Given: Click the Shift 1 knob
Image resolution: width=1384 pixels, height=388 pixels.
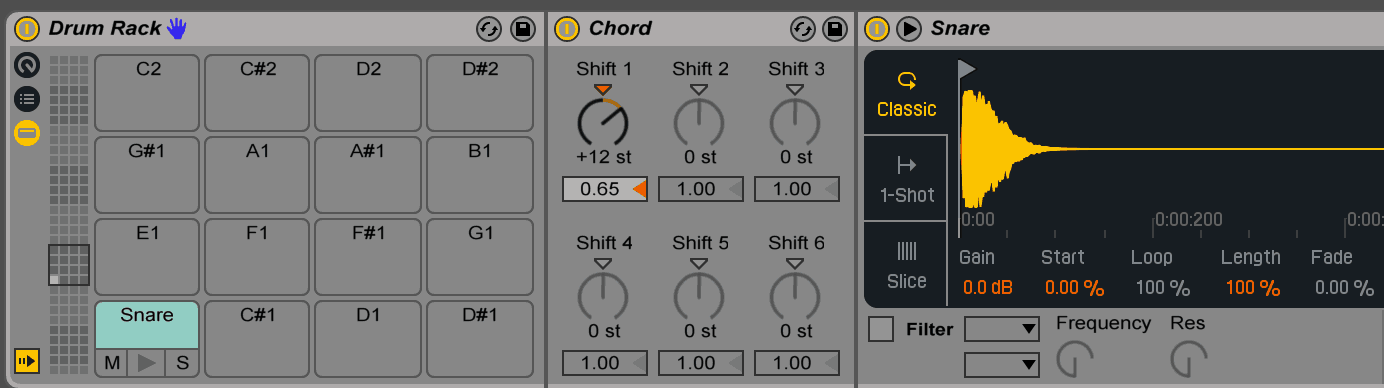Looking at the screenshot, I should (x=603, y=122).
